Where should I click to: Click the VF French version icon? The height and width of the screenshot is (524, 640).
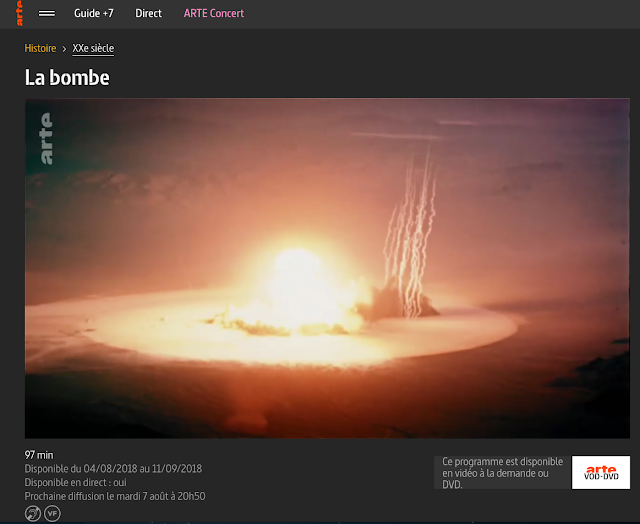click(52, 513)
